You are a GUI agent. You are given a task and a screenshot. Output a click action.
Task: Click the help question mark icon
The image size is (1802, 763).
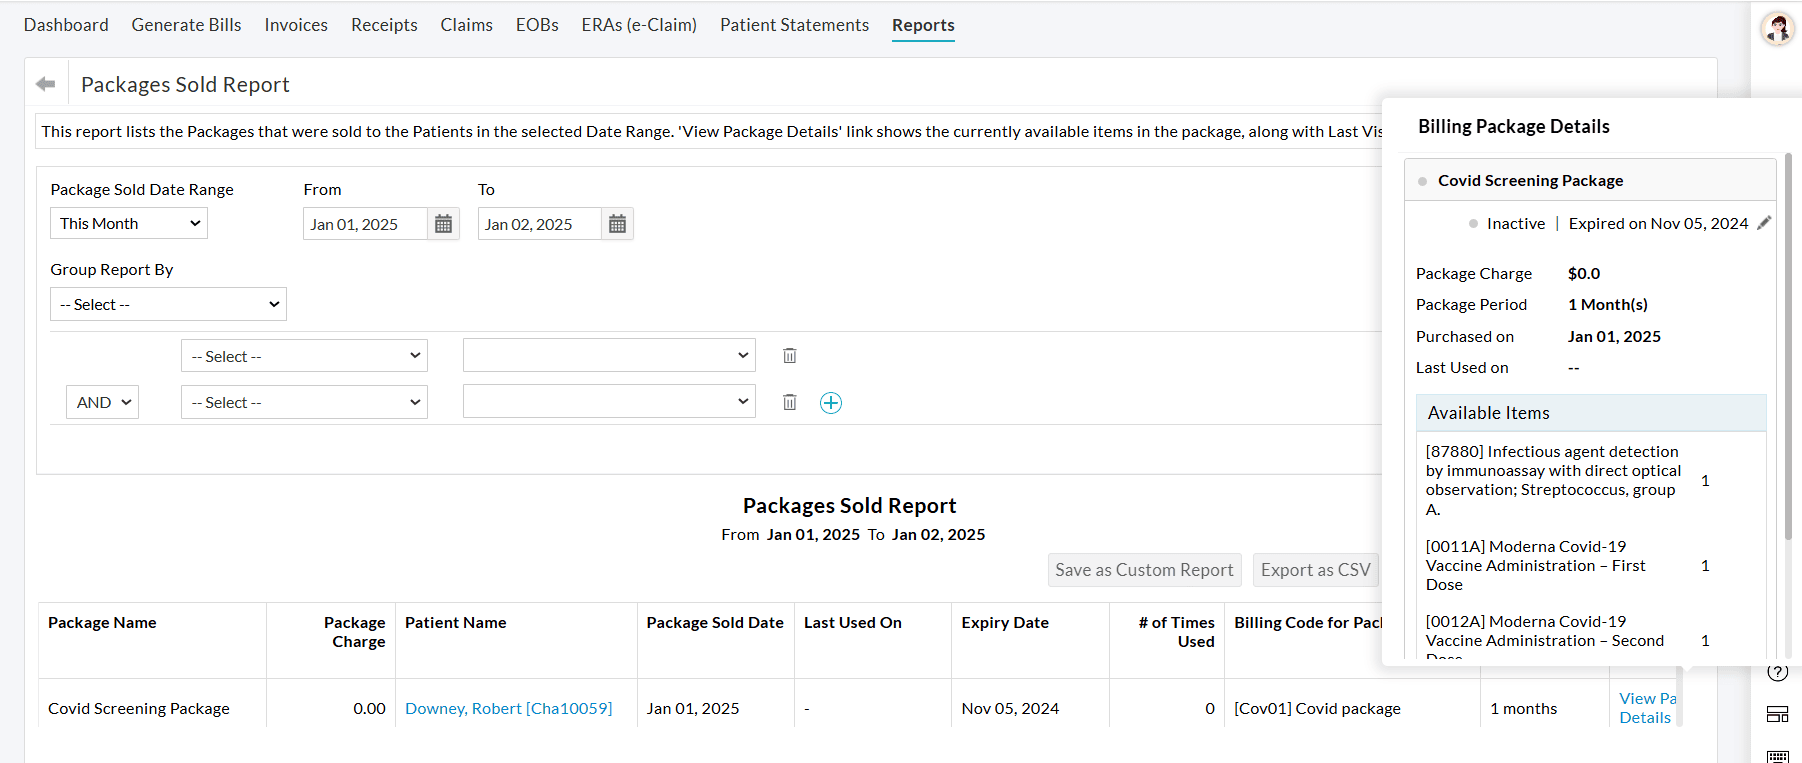tap(1777, 672)
